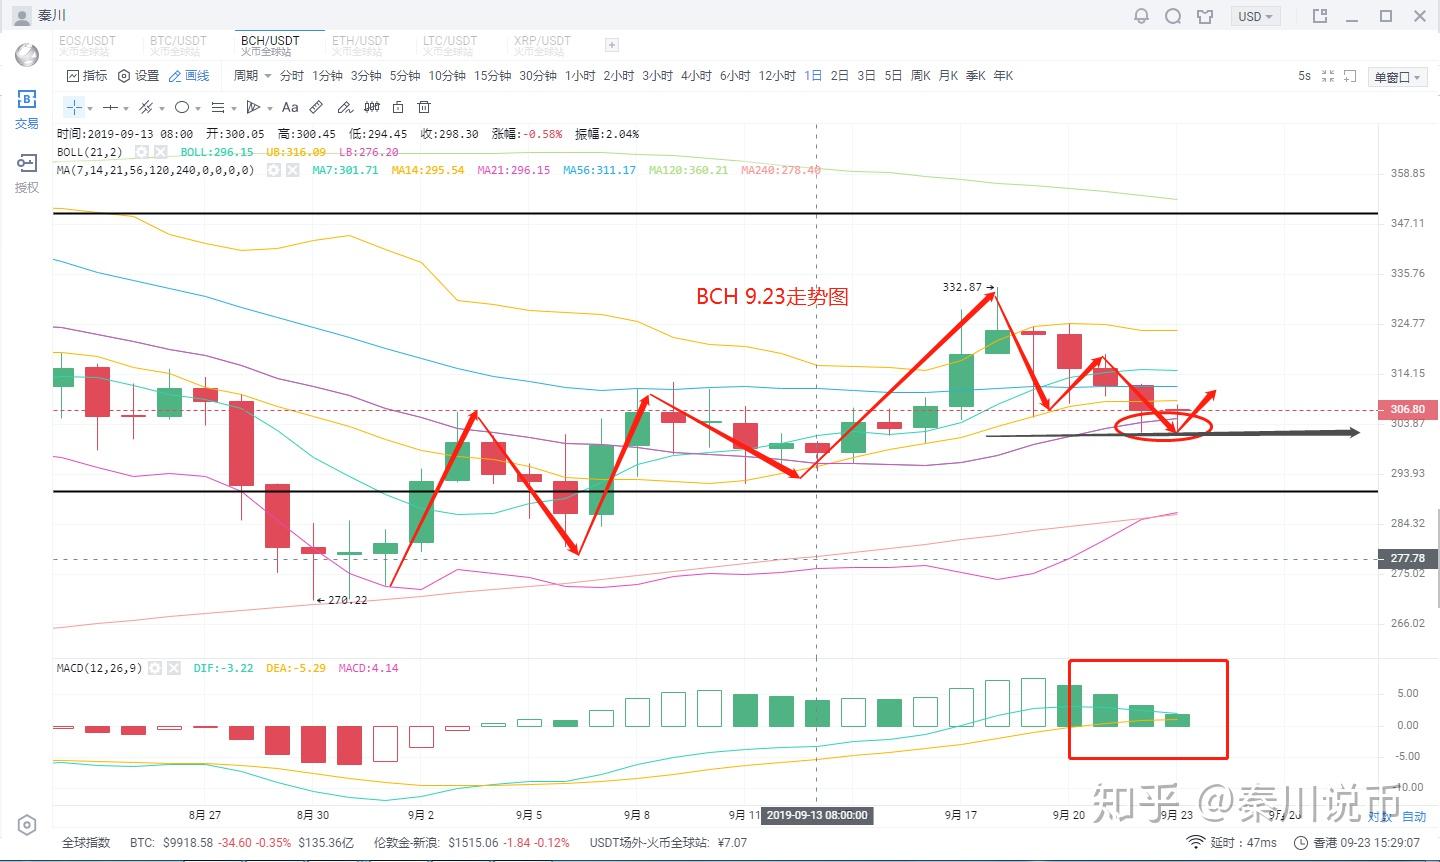The width and height of the screenshot is (1440, 862).
Task: Switch to XRP/USDT tab
Action: pyautogui.click(x=542, y=45)
